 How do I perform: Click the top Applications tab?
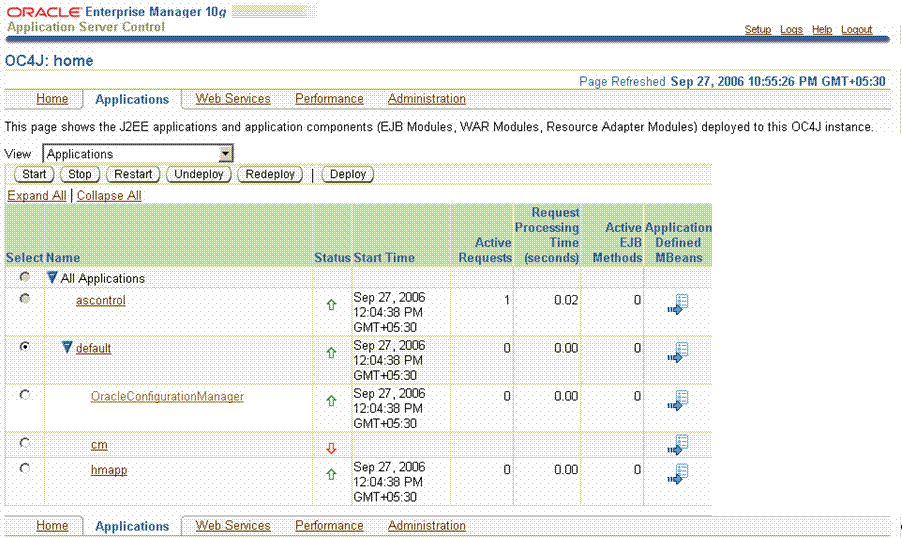point(132,100)
